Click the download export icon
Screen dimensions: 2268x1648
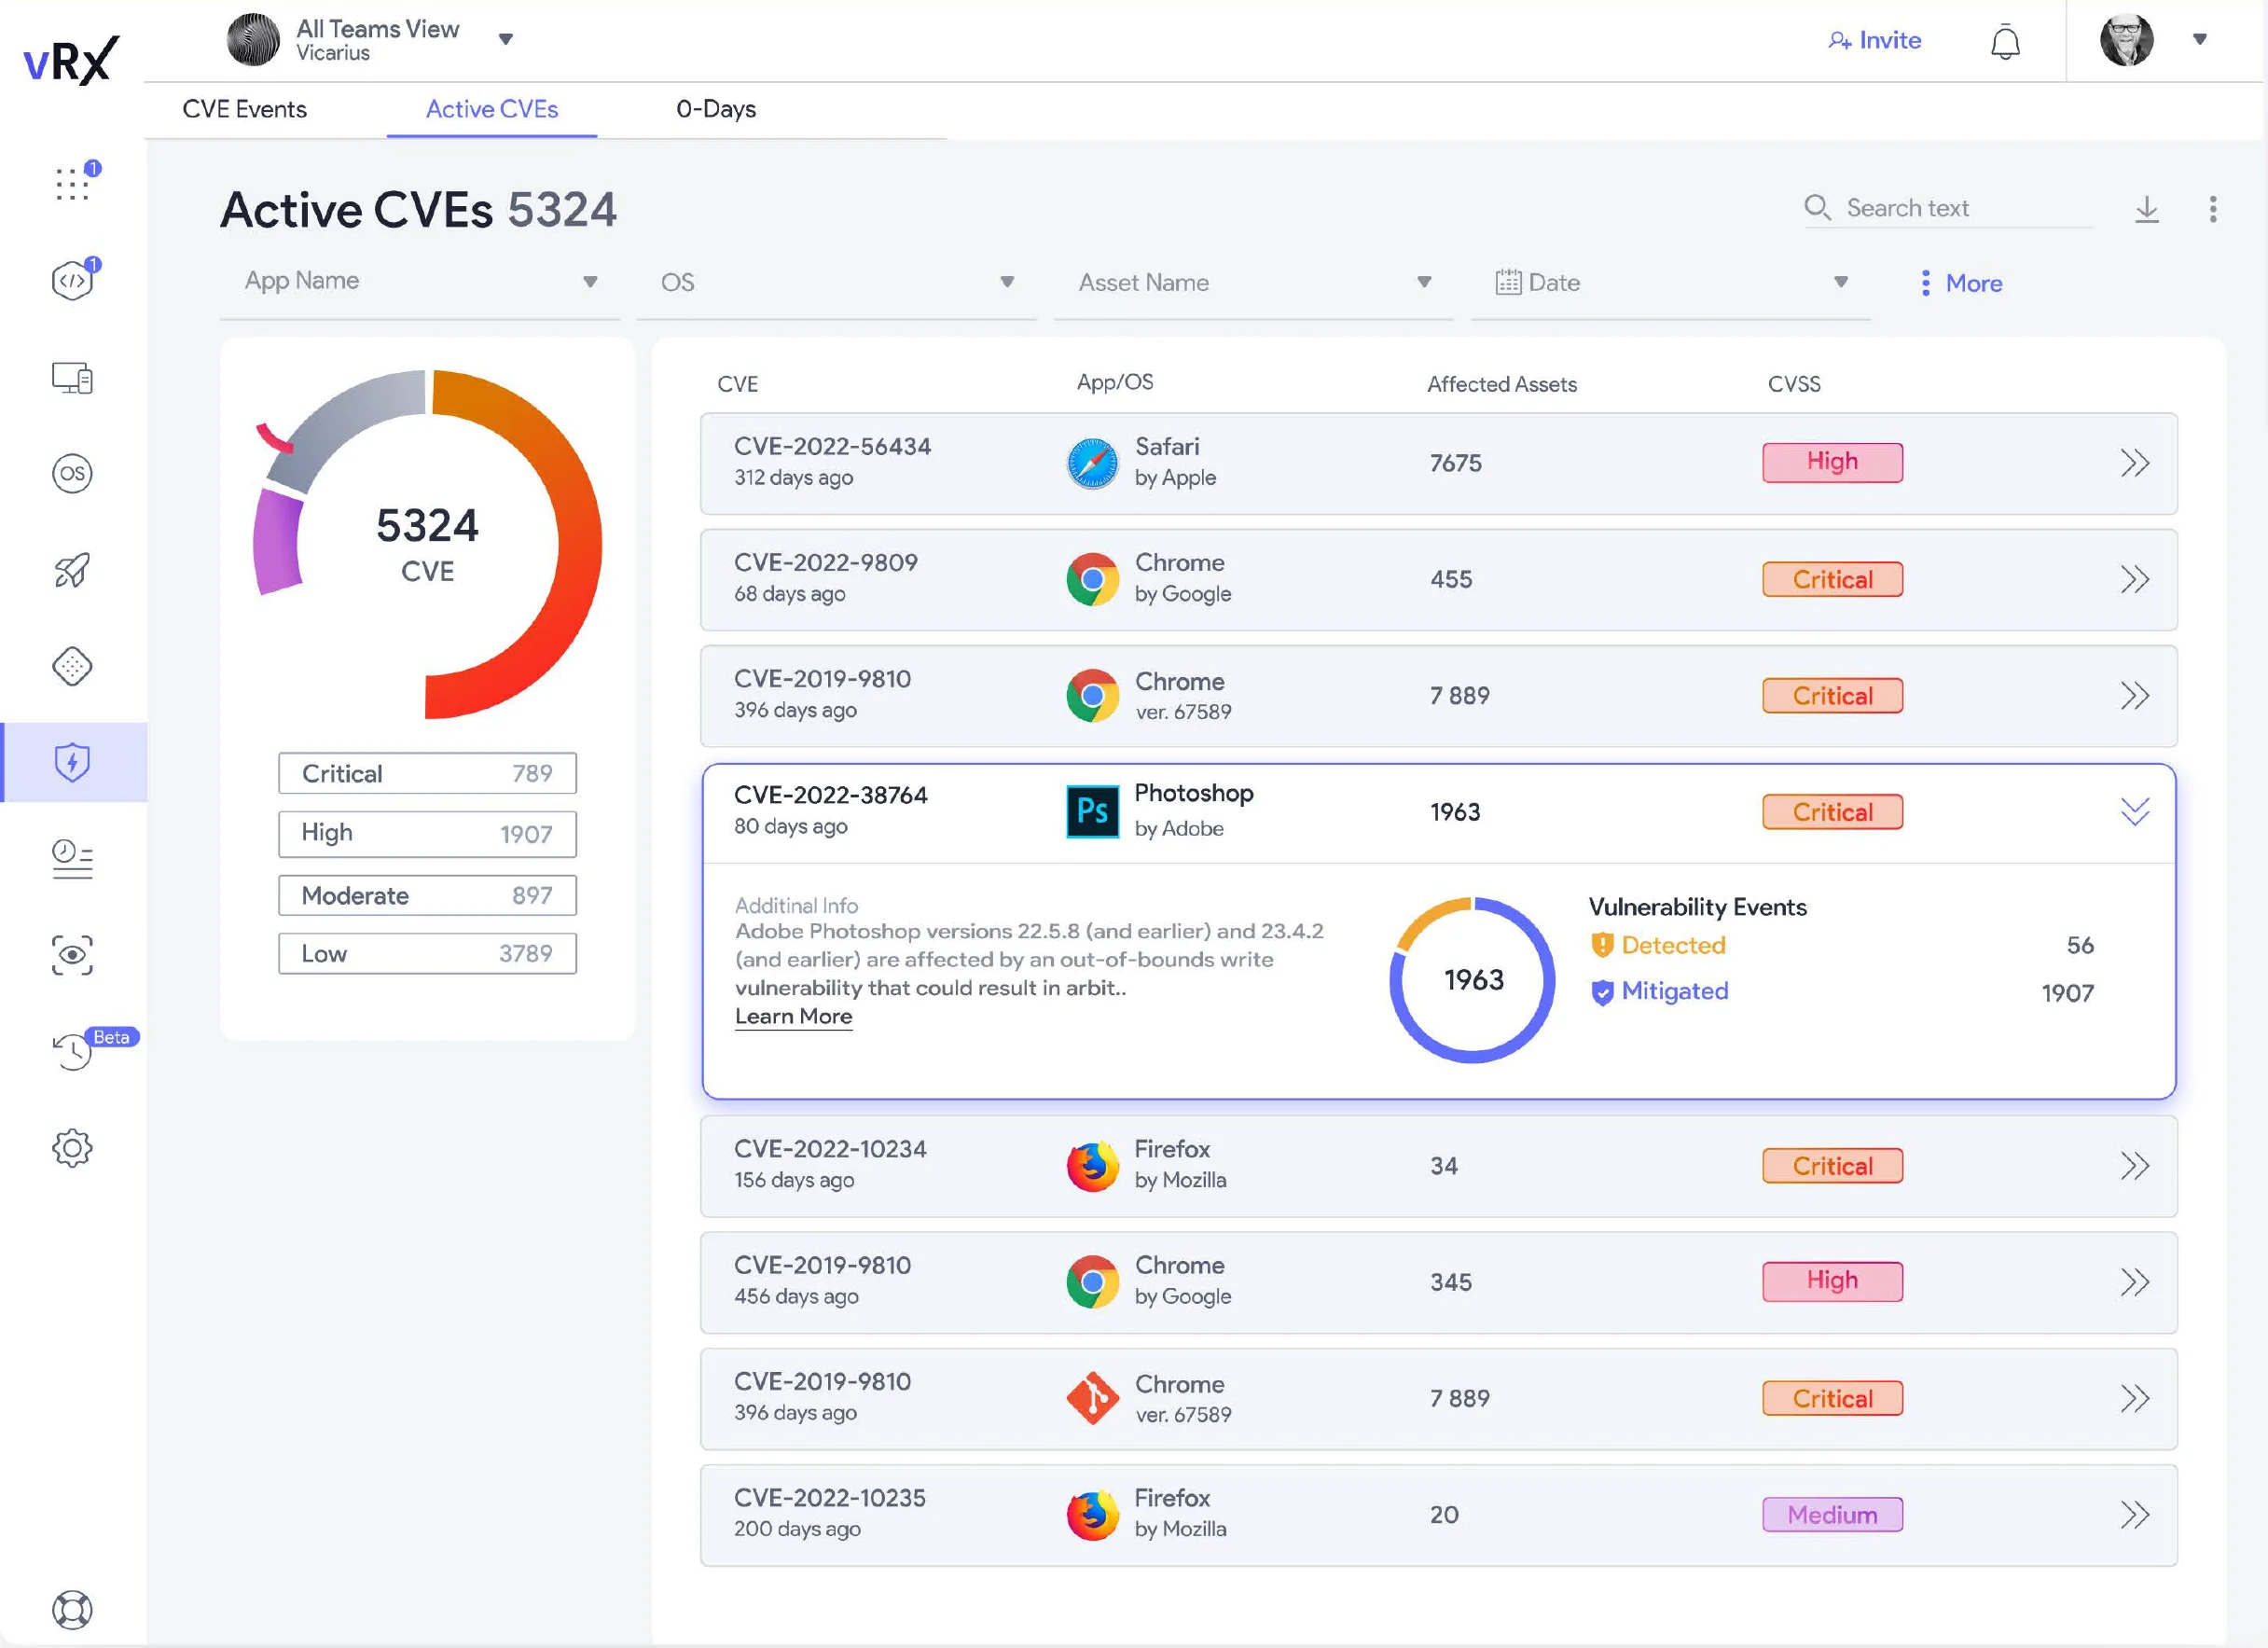2146,209
